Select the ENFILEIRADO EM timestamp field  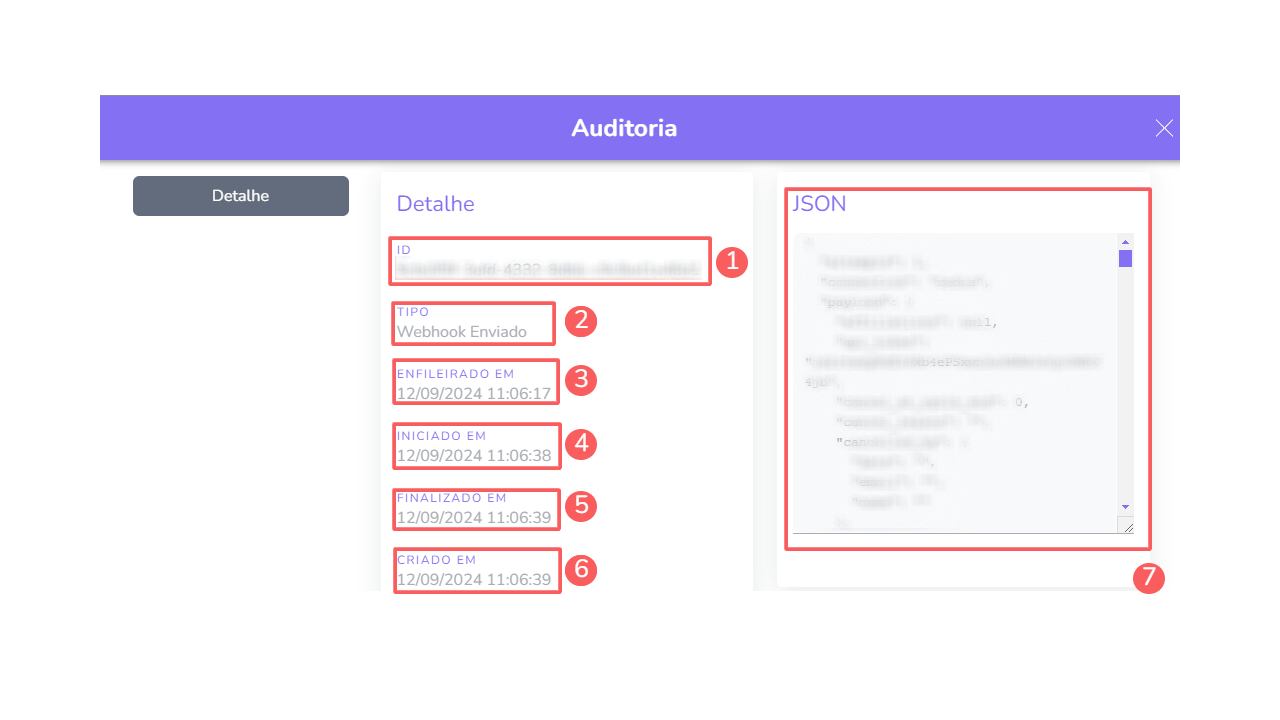click(474, 390)
